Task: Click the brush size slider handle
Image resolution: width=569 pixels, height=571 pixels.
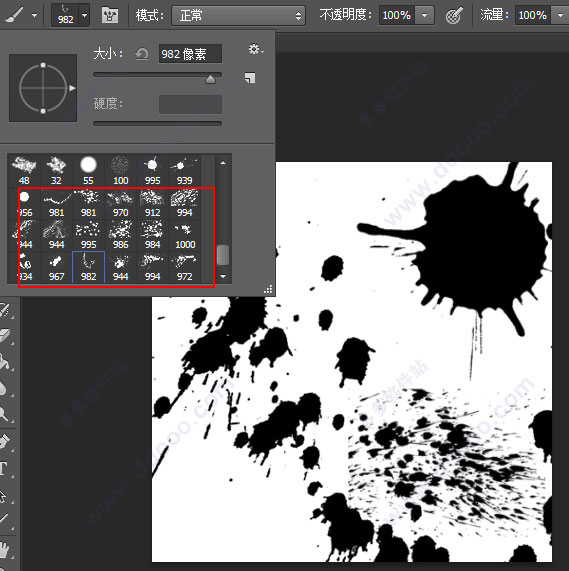Action: coord(210,79)
